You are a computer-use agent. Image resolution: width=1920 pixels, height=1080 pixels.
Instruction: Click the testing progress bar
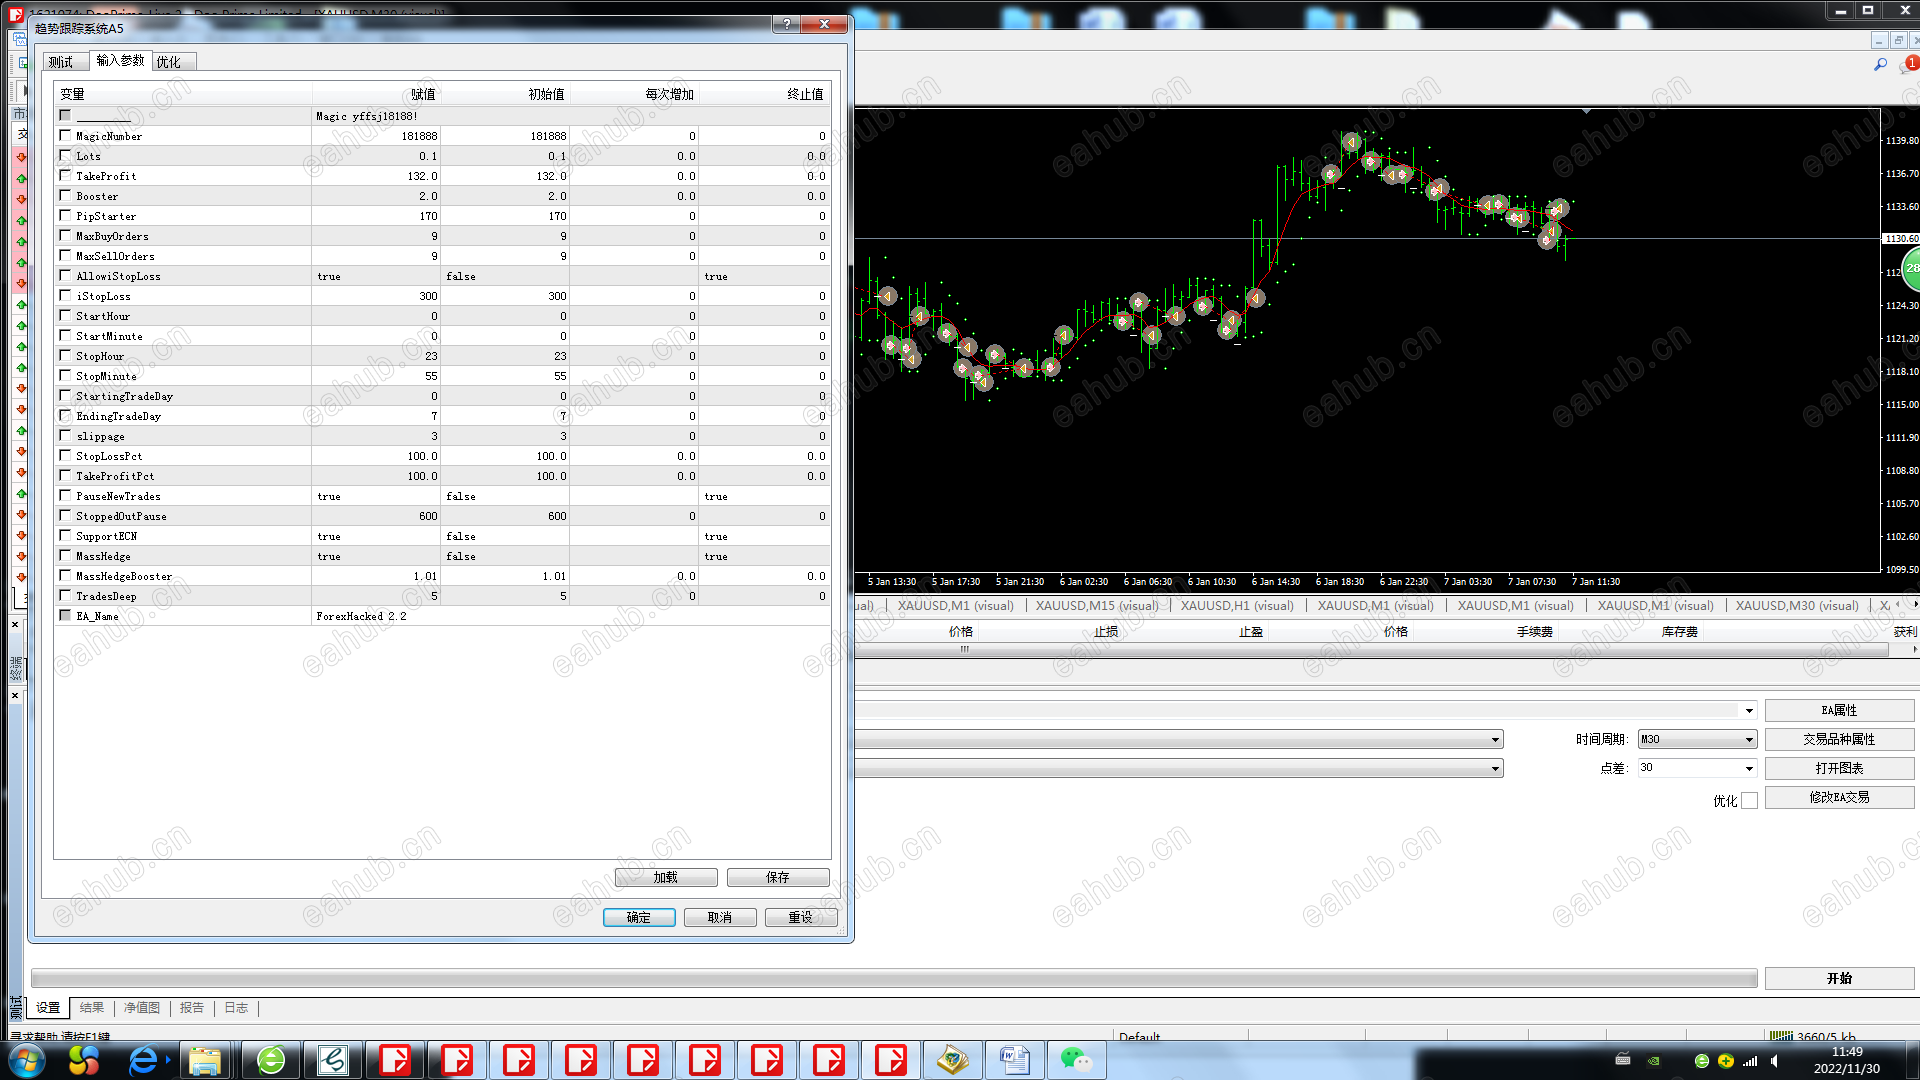(893, 978)
